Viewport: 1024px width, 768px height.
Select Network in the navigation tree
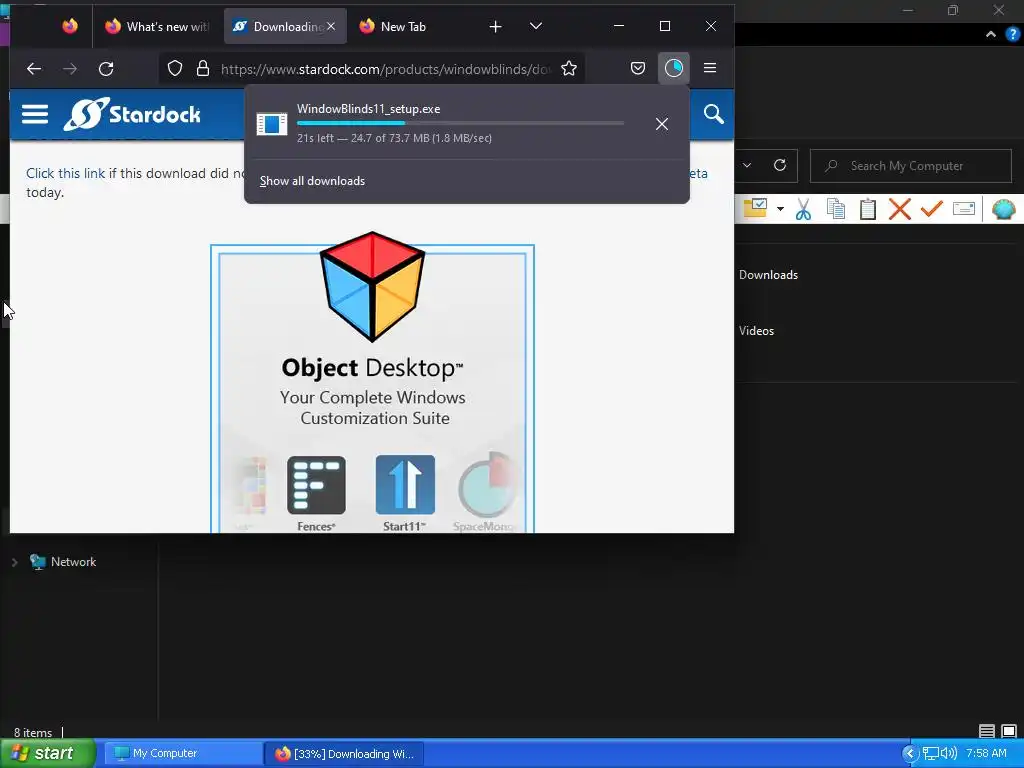coord(73,562)
